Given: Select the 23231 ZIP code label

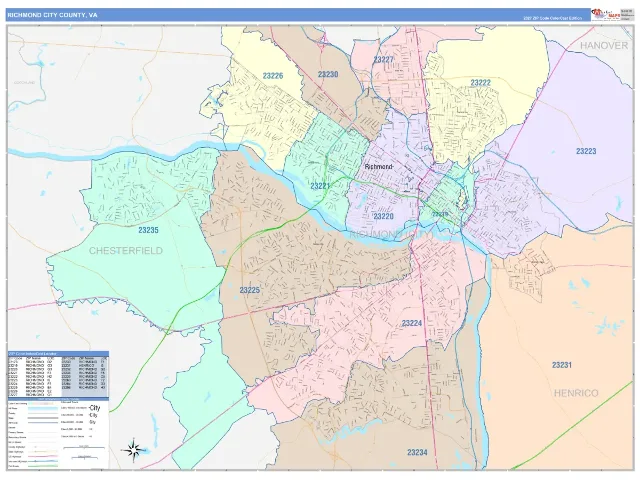Looking at the screenshot, I should pos(562,365).
